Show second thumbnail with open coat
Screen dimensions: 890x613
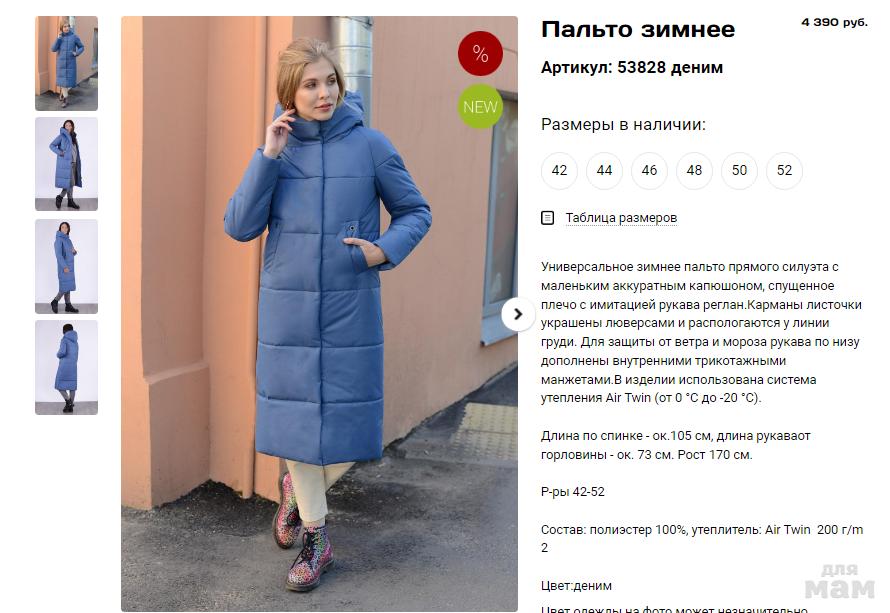click(66, 164)
